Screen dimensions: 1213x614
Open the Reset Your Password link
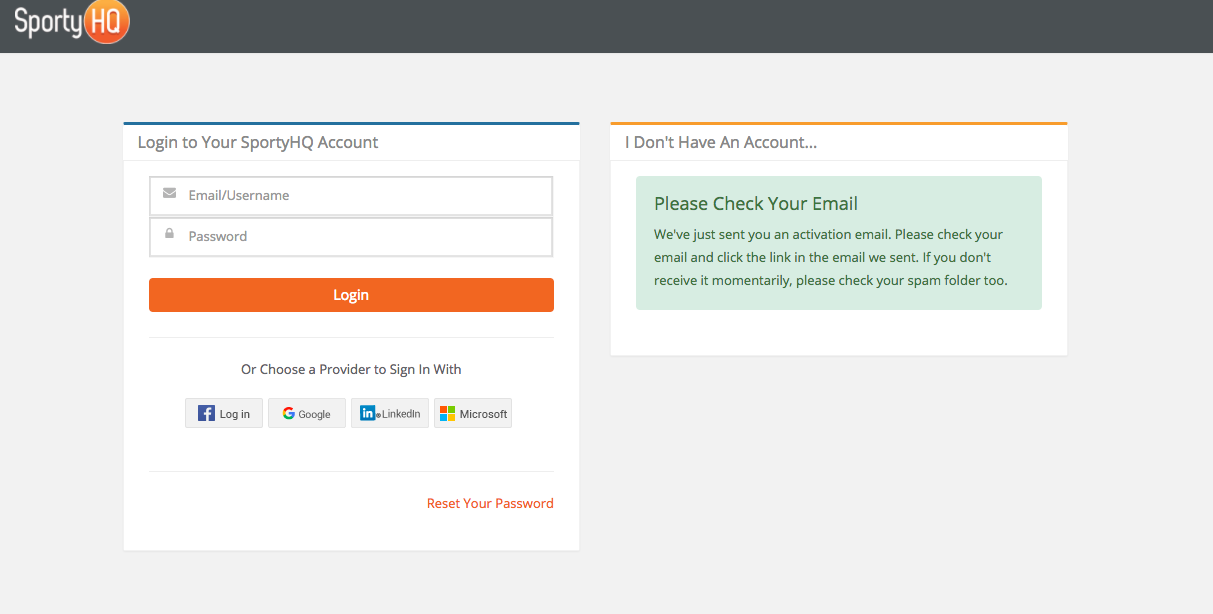point(490,503)
